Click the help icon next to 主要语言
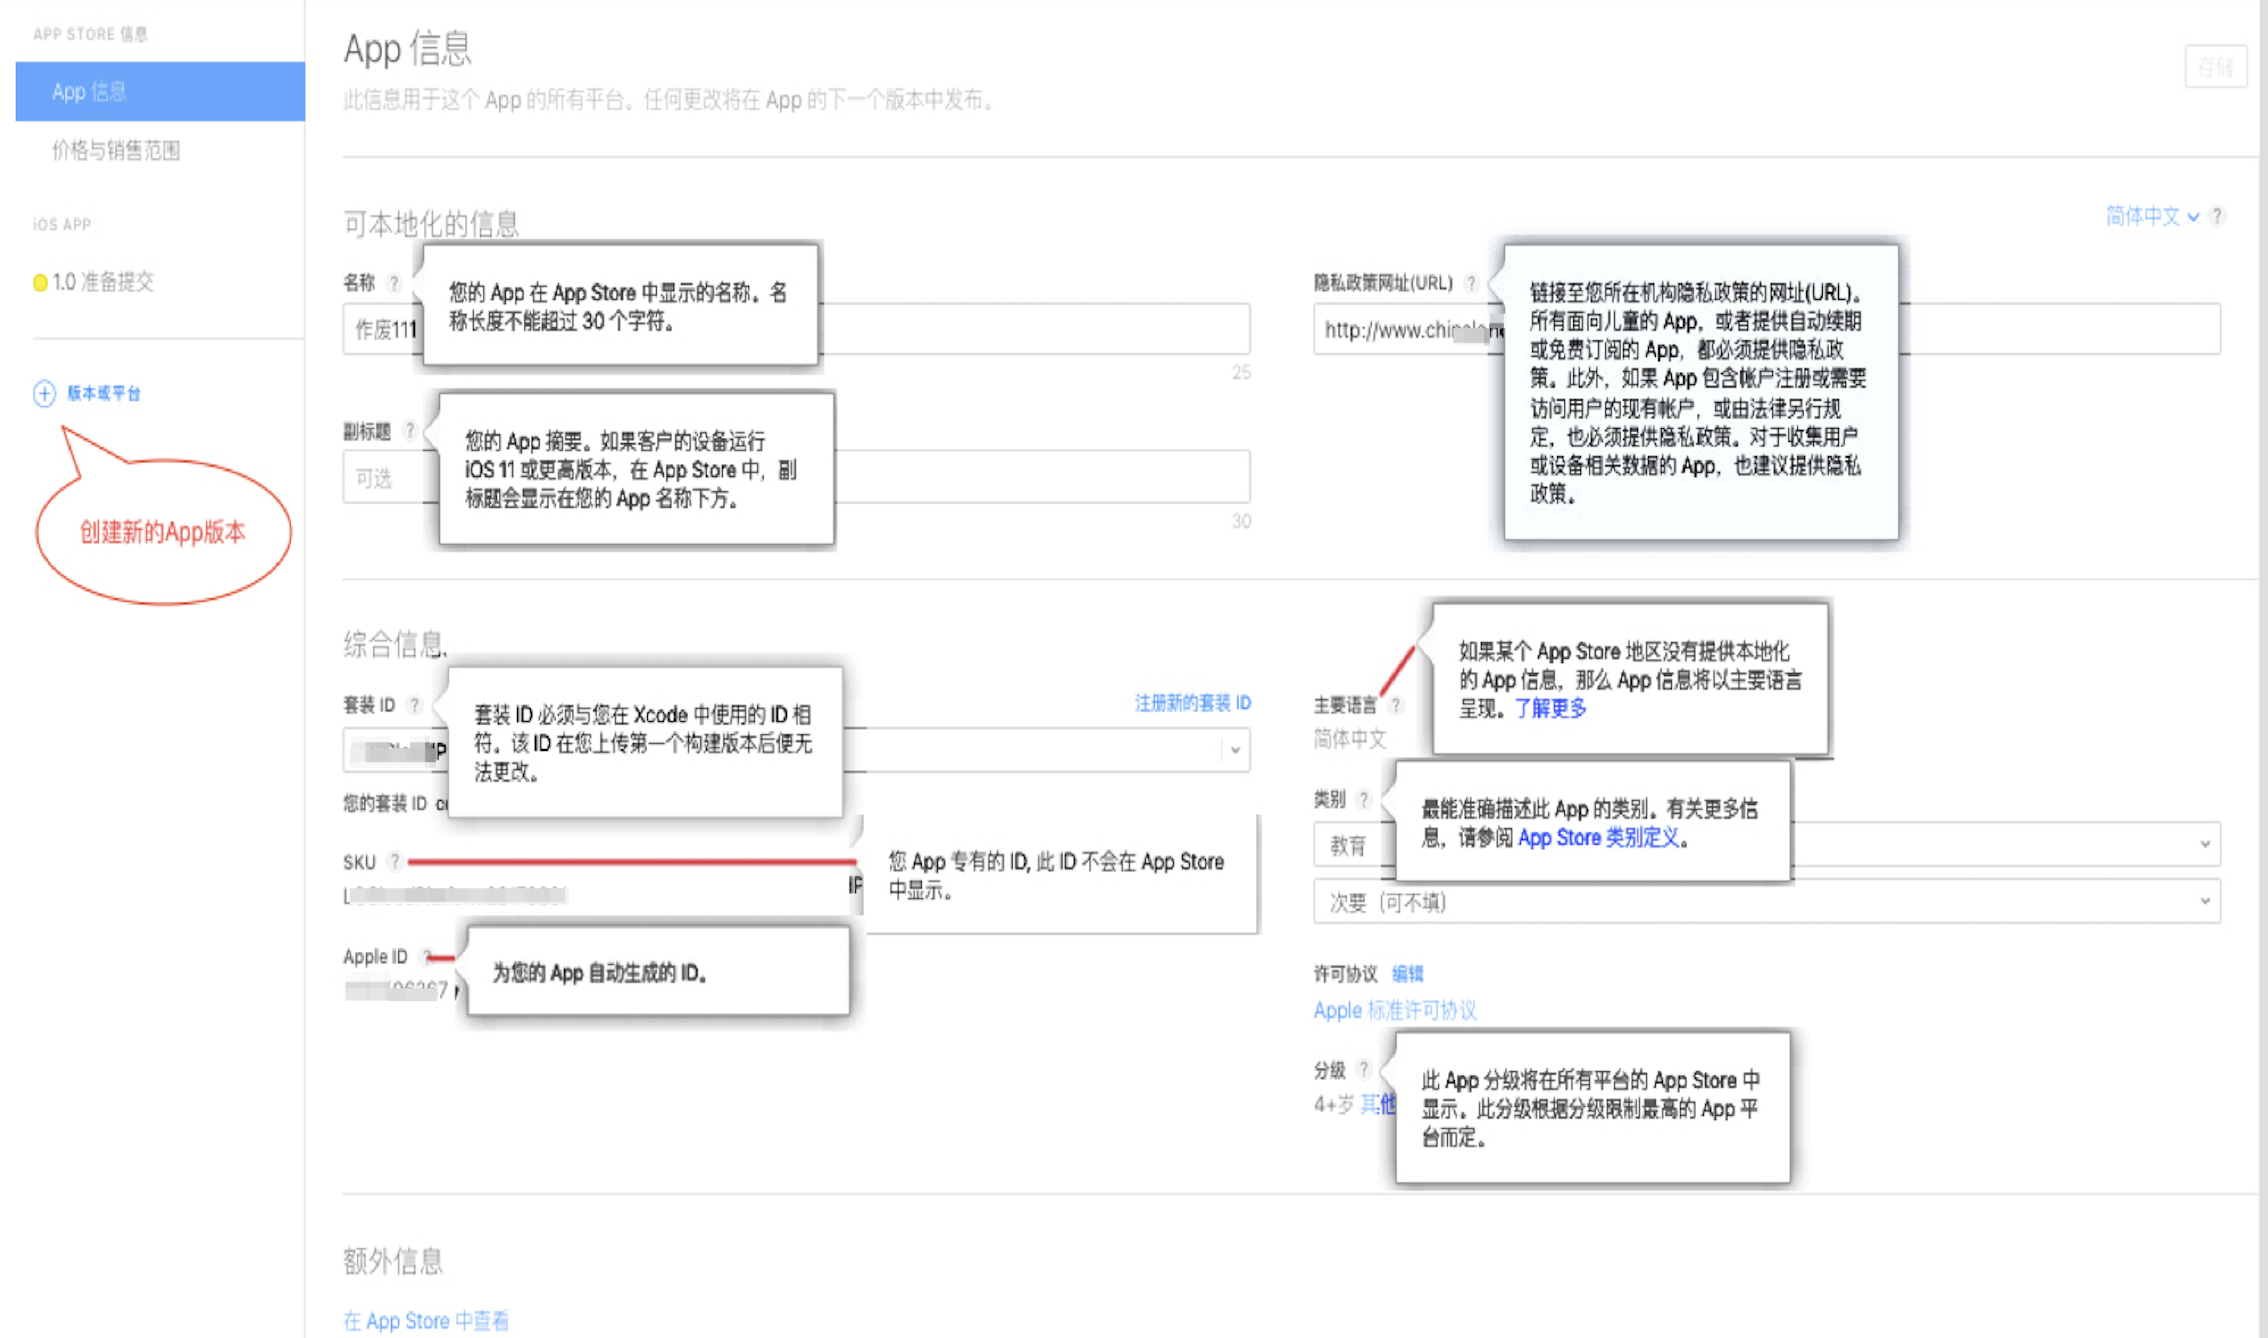Screen dimensions: 2268x1338 pos(1396,705)
